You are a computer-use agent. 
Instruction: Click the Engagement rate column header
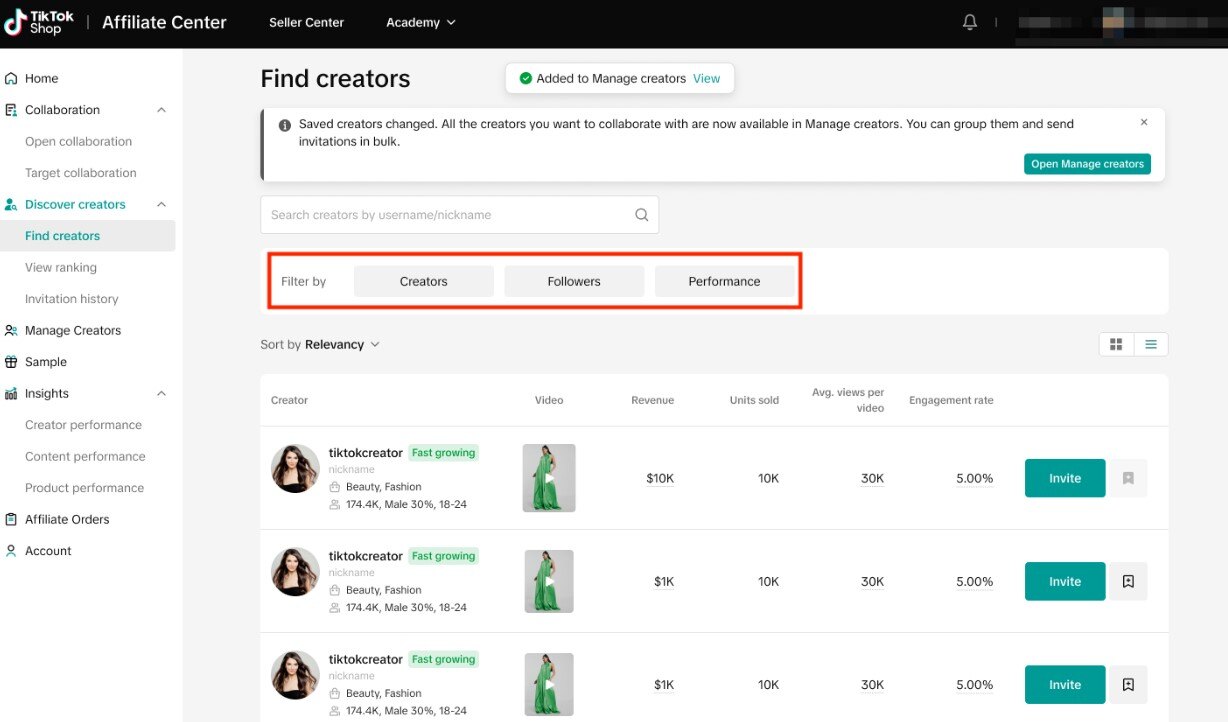coord(951,400)
